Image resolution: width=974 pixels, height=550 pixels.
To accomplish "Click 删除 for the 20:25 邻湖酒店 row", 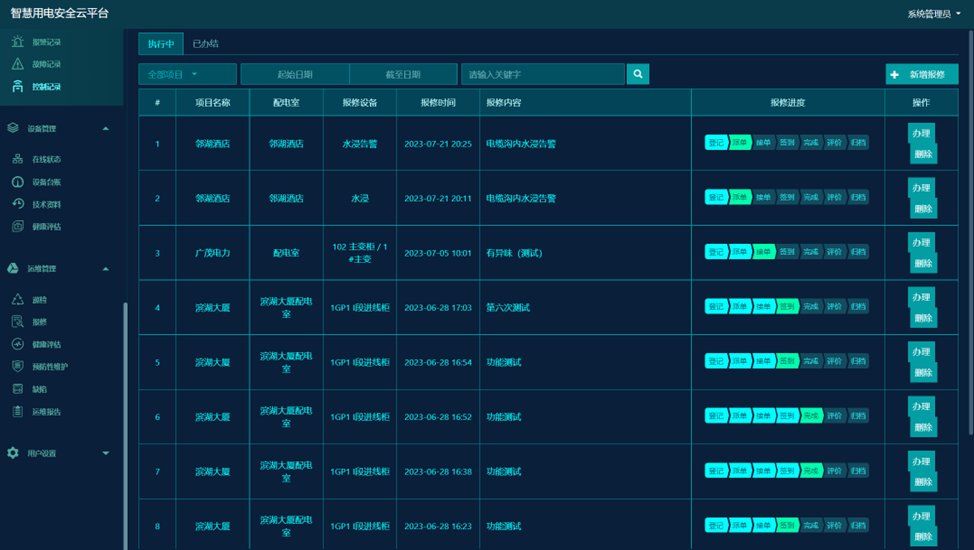I will (x=924, y=154).
